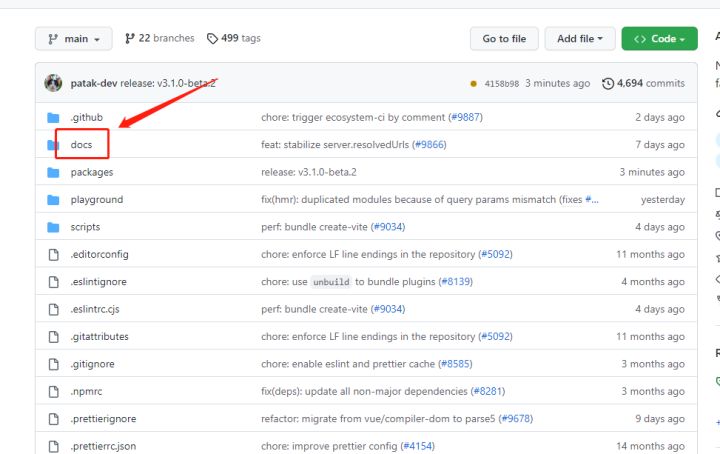Image resolution: width=720 pixels, height=454 pixels.
Task: Click the commits history clock icon
Action: pyautogui.click(x=608, y=84)
